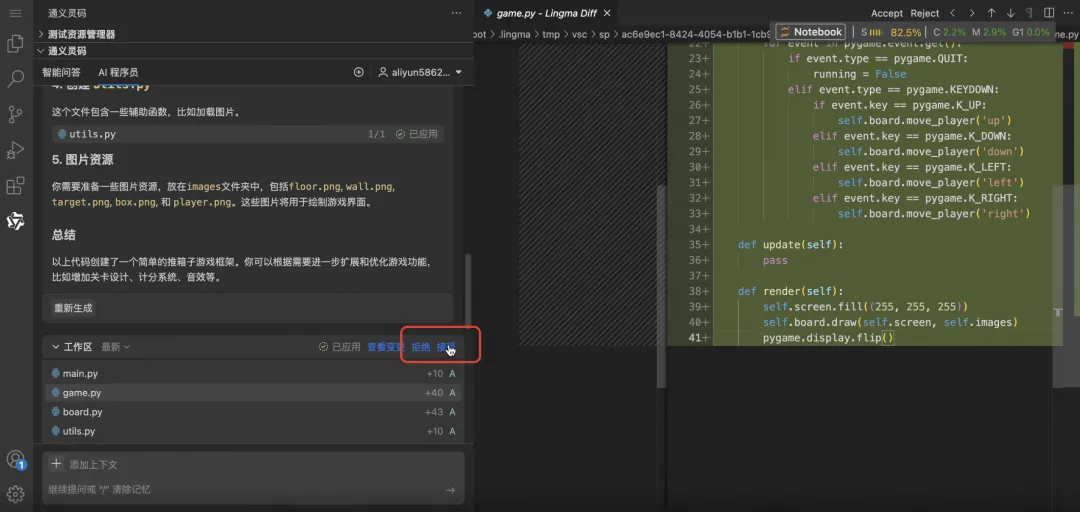Open the Extensions view icon

pyautogui.click(x=15, y=185)
